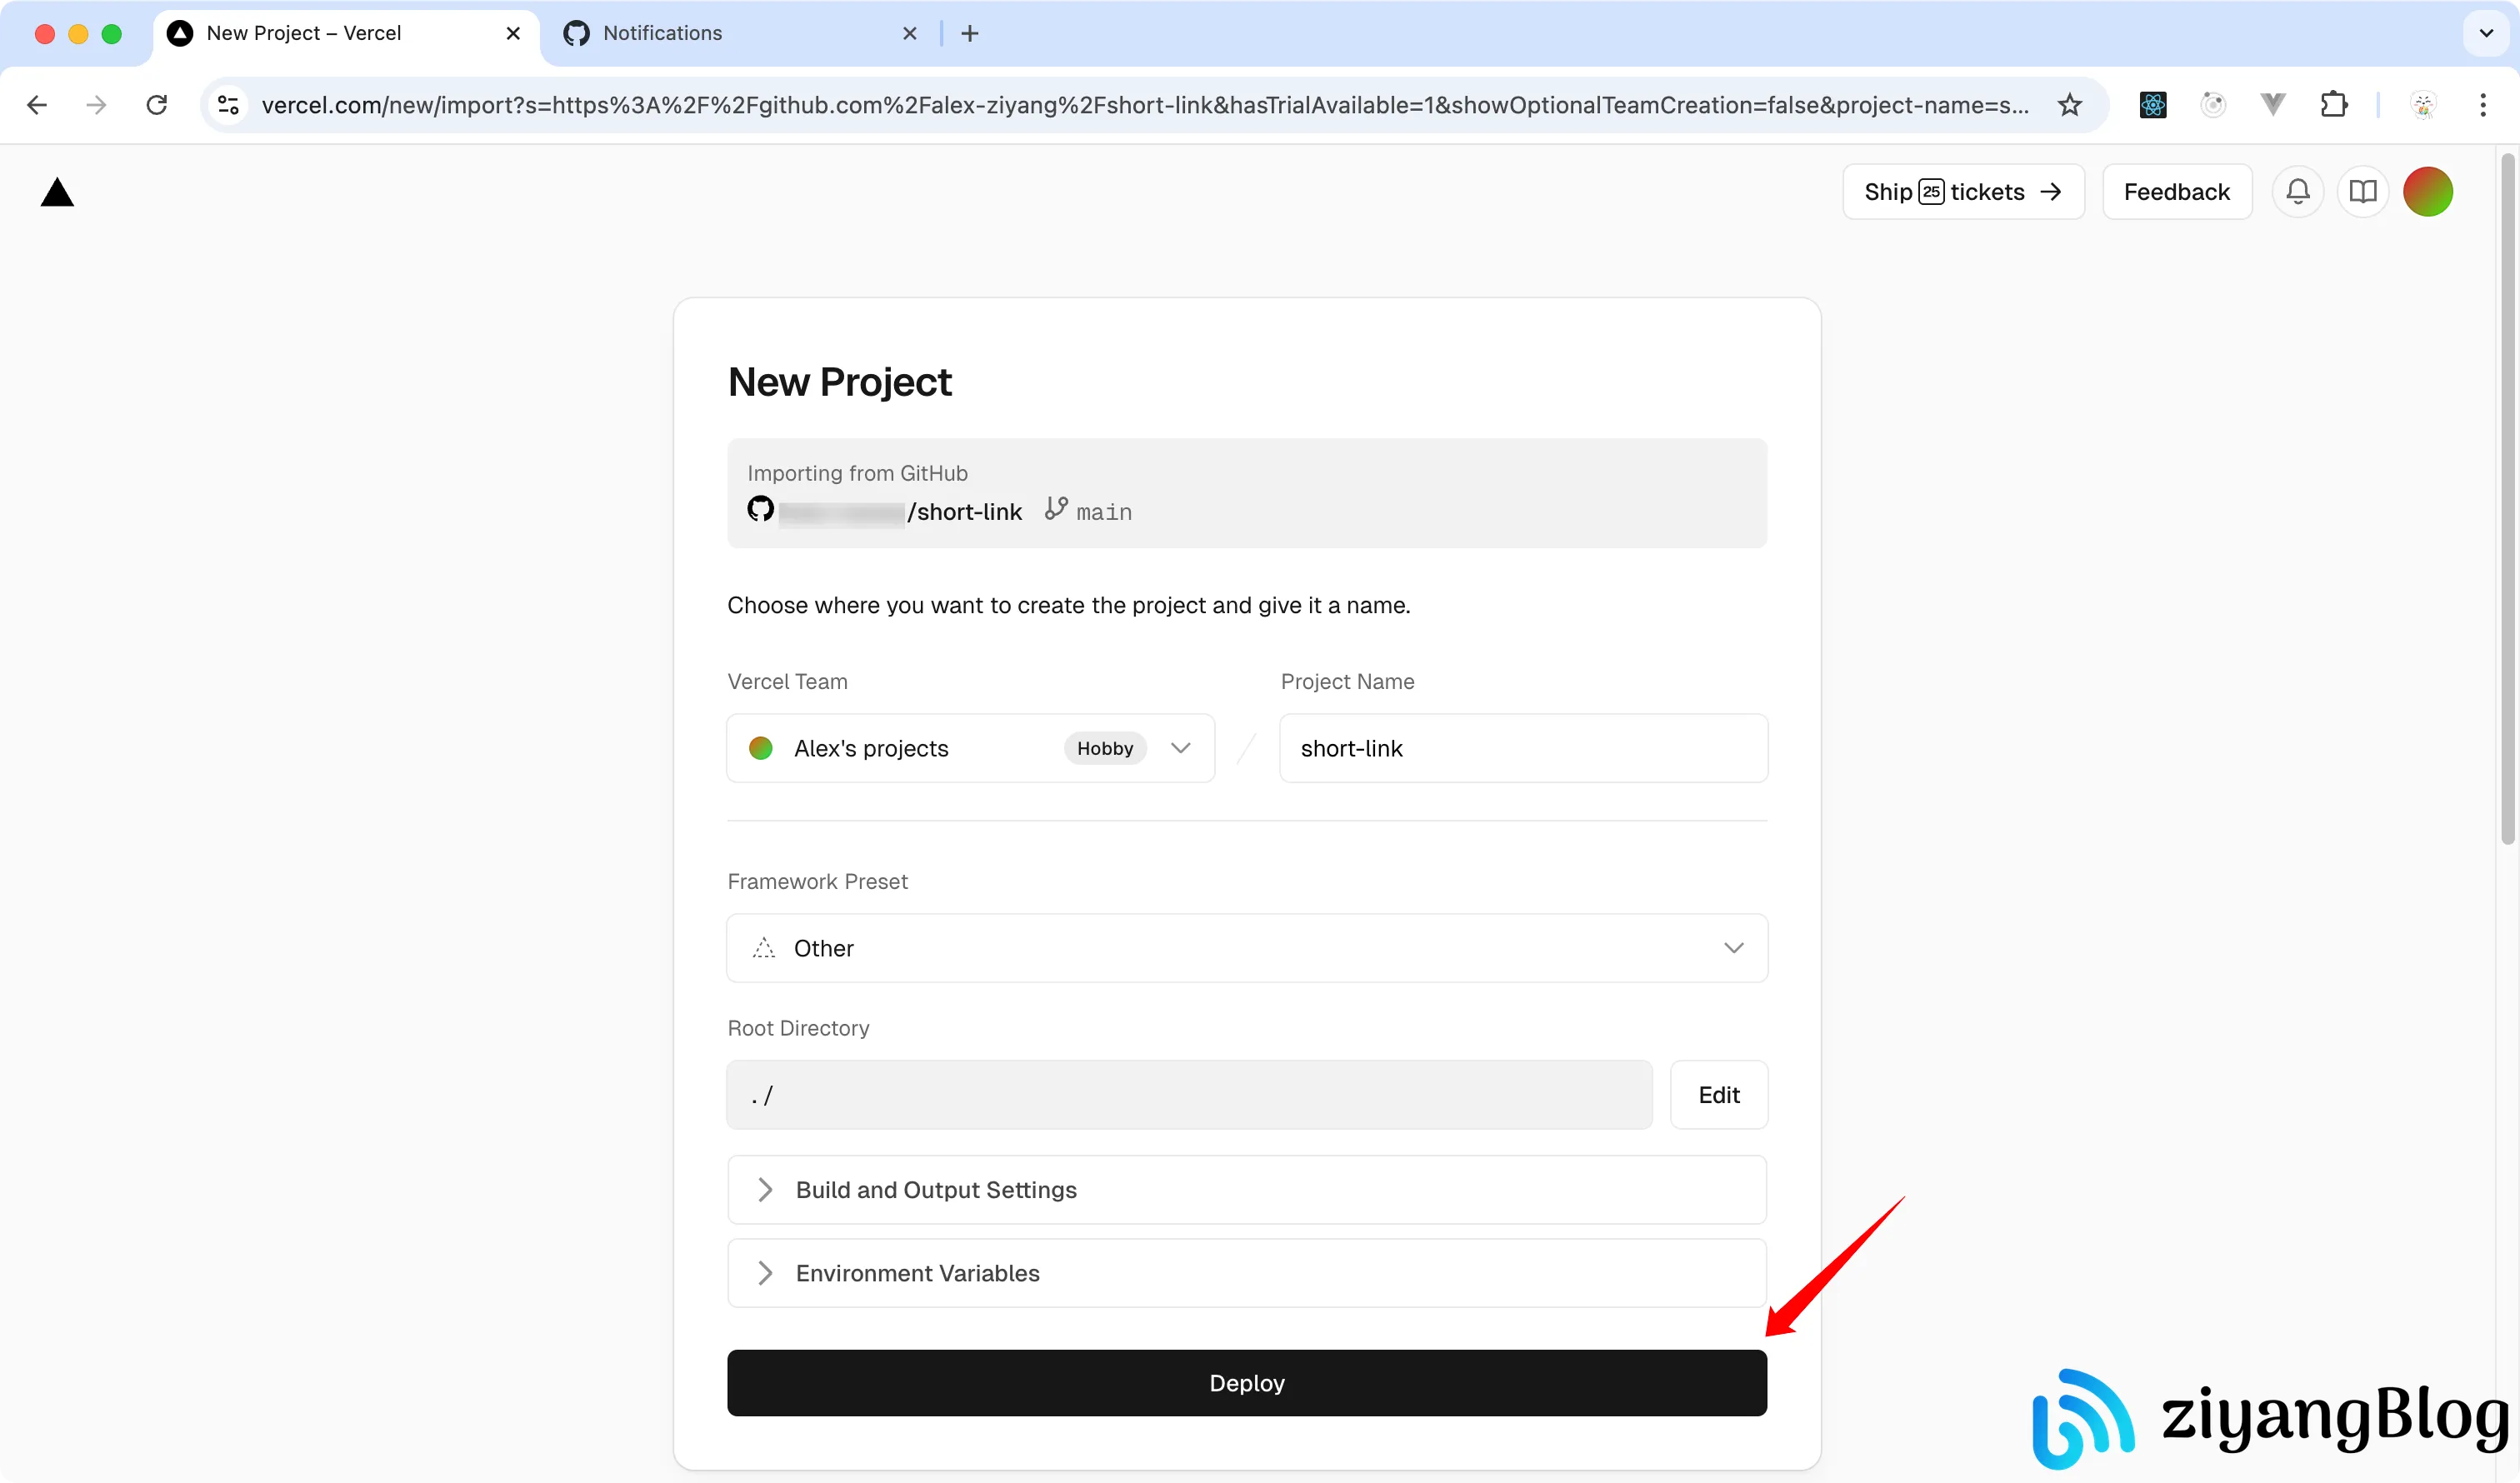2520x1483 pixels.
Task: Click the macOS green maximize button
Action: tap(112, 33)
